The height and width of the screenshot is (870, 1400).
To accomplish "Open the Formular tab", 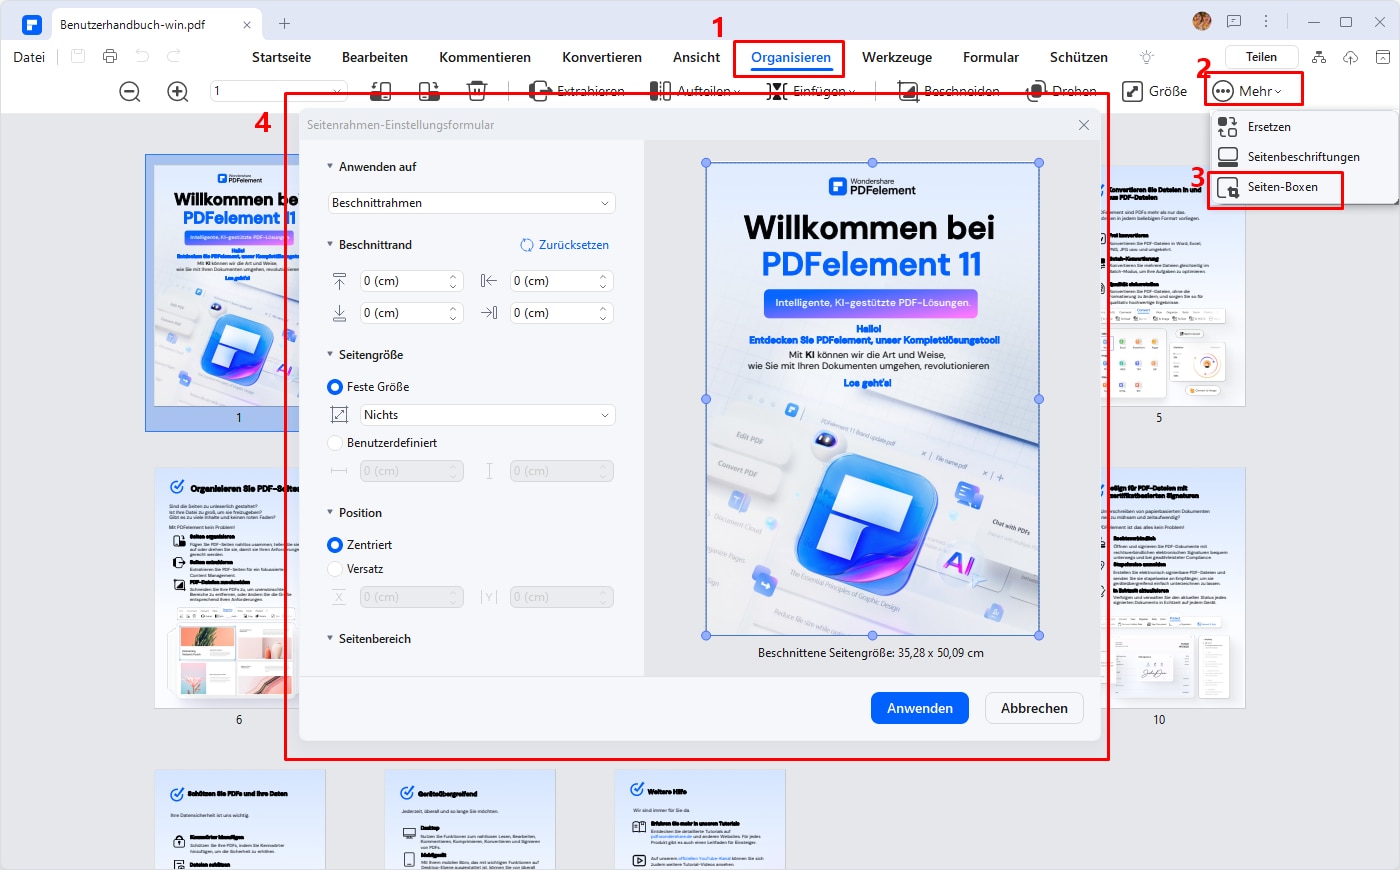I will point(991,57).
